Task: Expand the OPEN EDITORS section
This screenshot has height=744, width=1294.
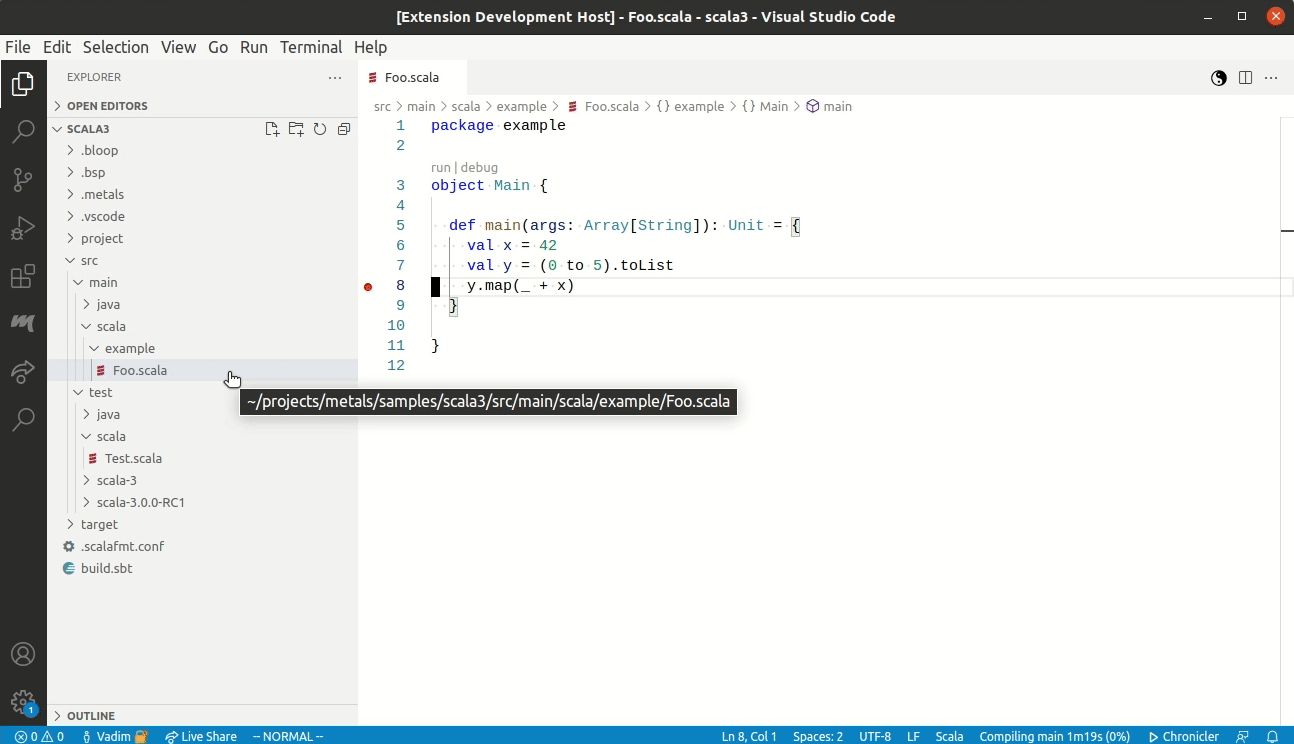Action: tap(202, 106)
